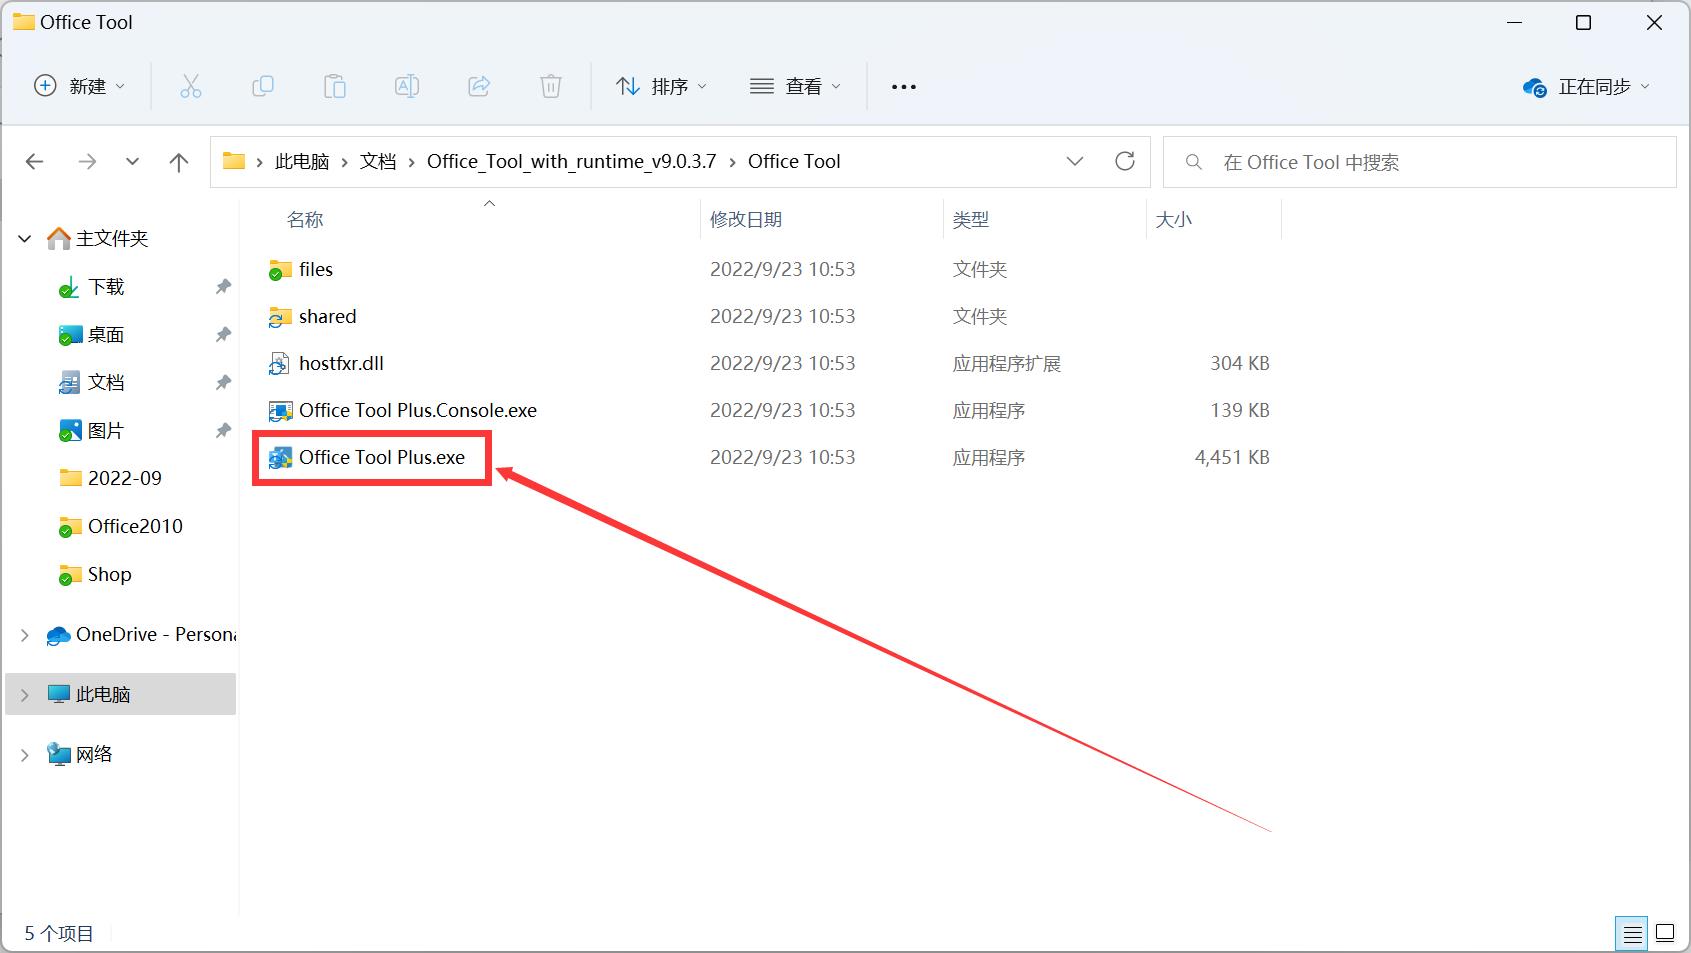Screen dimensions: 1691x953
Task: Open 文档 in the navigation pane
Action: [106, 383]
